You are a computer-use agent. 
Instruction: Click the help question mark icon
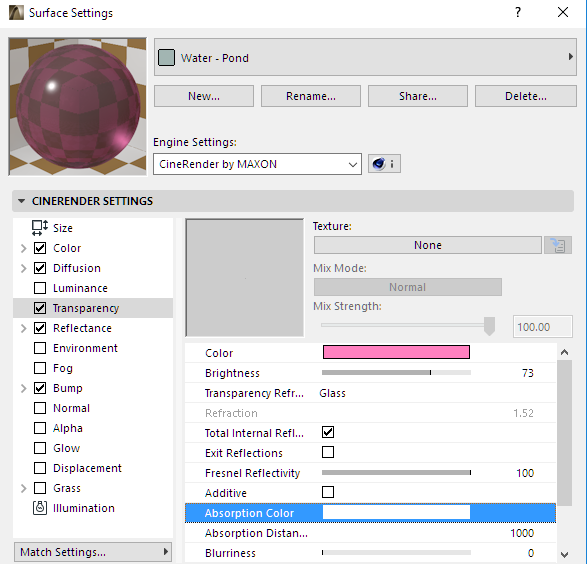[x=518, y=12]
